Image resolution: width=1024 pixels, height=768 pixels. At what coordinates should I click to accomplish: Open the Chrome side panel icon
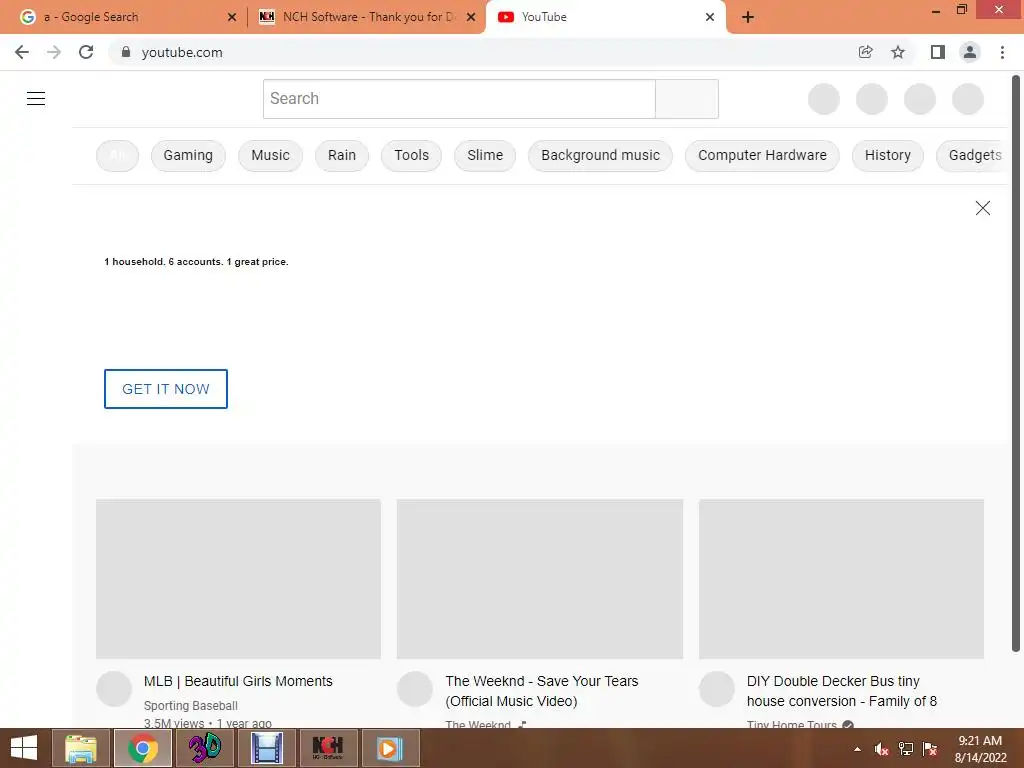(938, 52)
